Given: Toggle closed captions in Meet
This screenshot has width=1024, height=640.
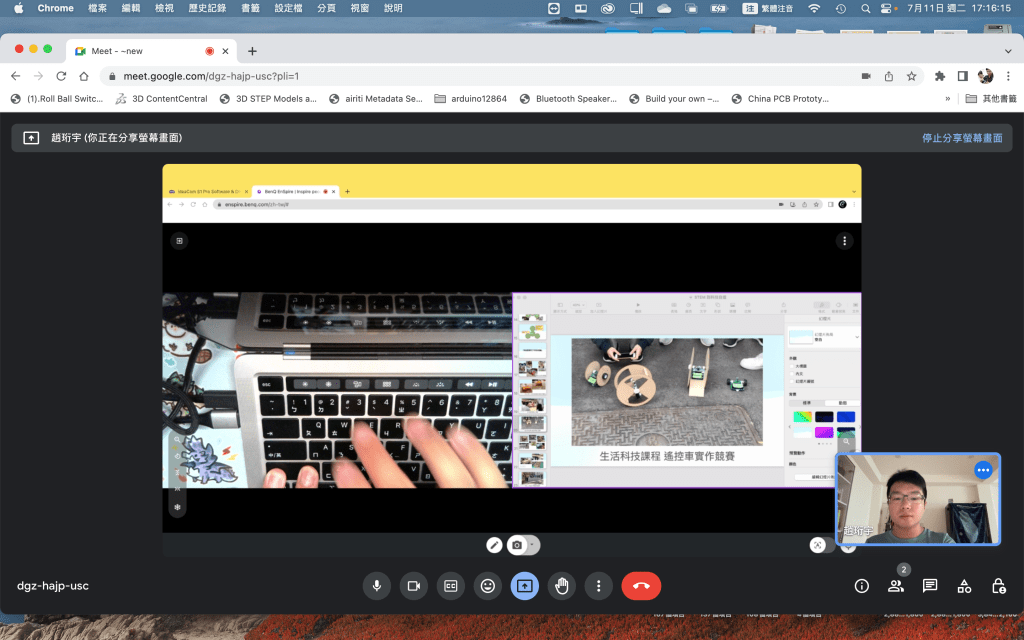Looking at the screenshot, I should point(450,586).
